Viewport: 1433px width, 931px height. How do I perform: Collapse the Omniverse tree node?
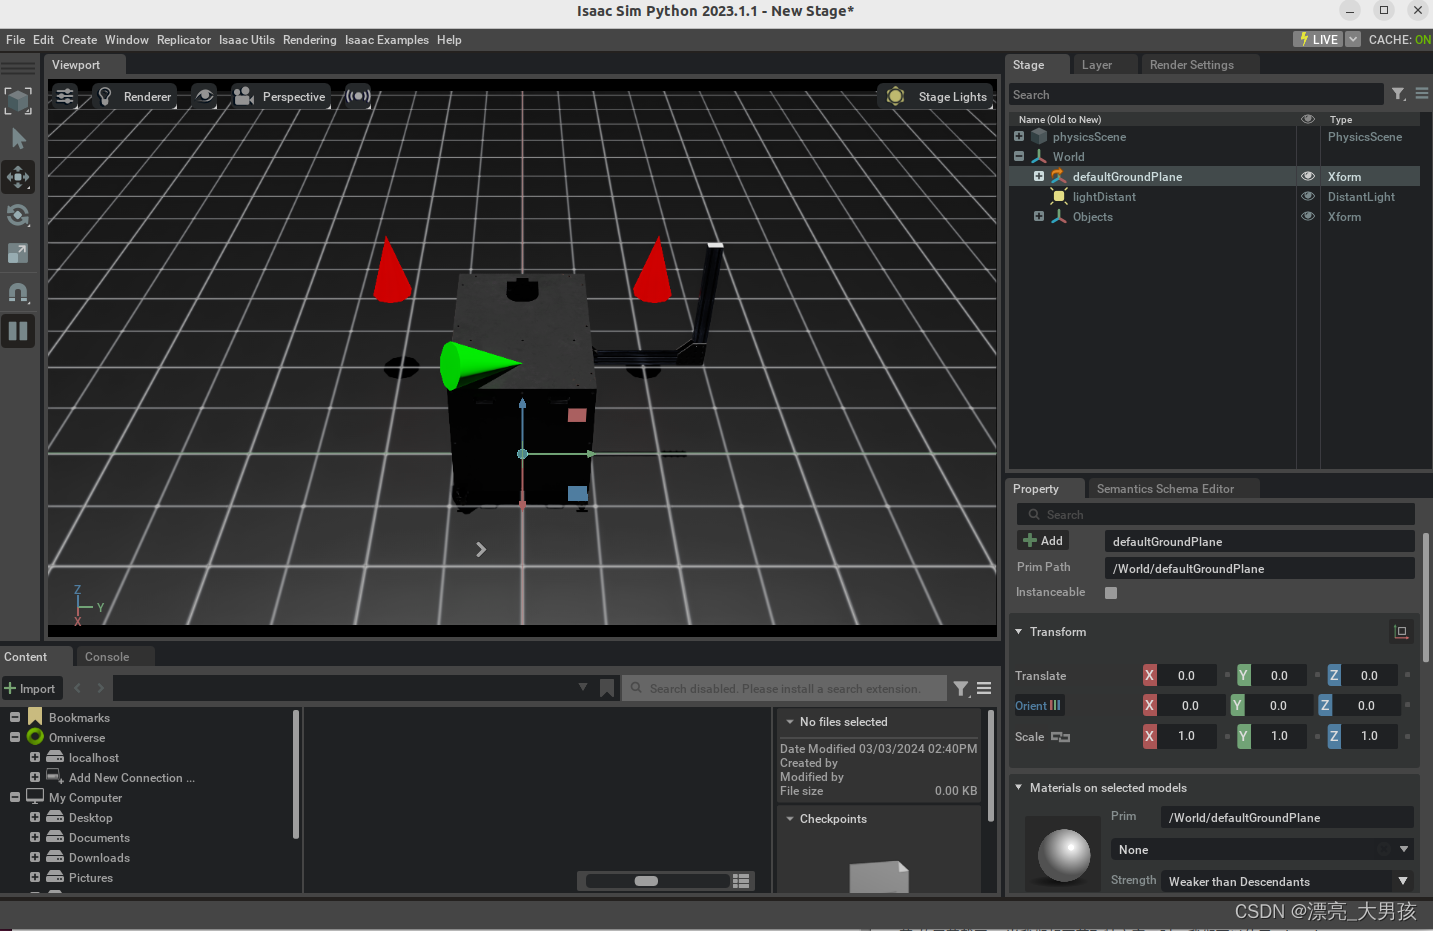coord(15,737)
